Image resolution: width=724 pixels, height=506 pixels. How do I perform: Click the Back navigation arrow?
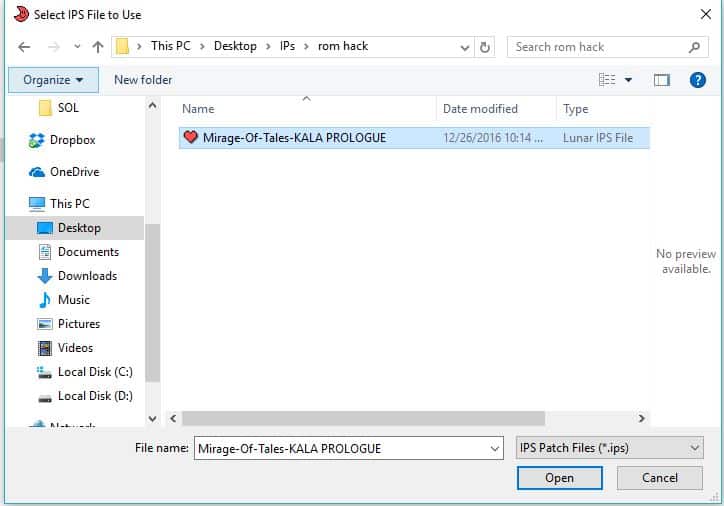tap(24, 47)
